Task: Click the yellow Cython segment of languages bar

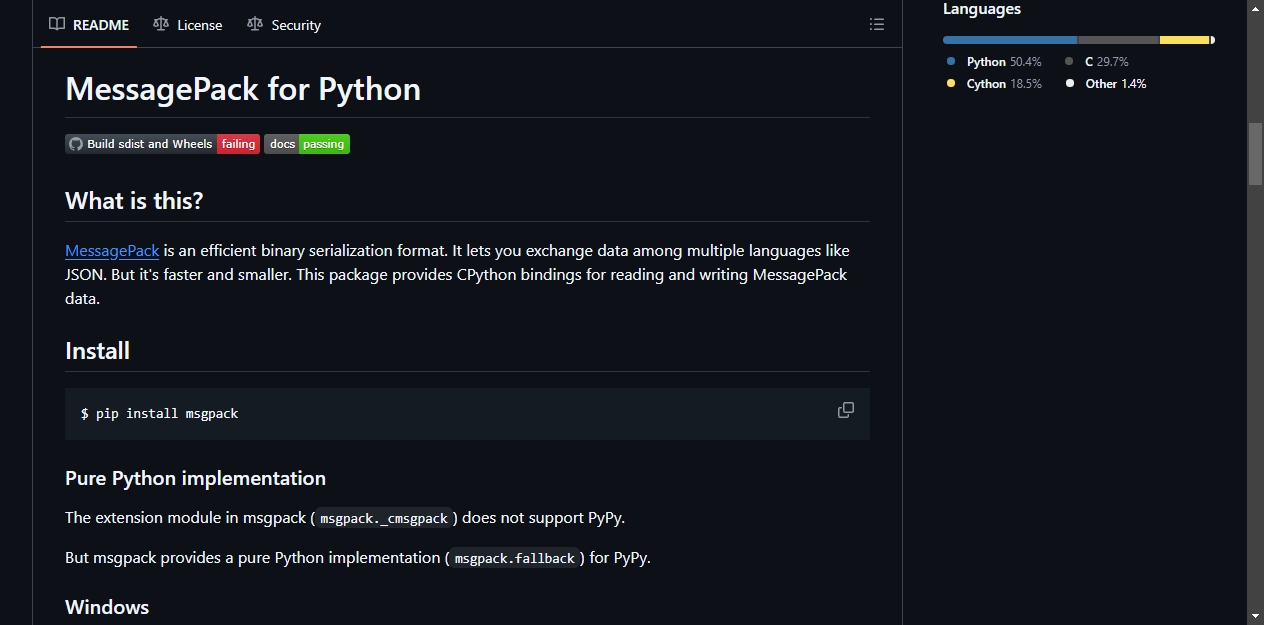Action: [1185, 40]
